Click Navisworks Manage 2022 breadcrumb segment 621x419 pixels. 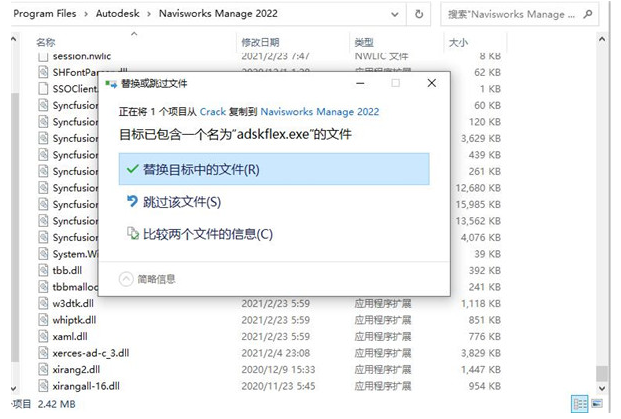[x=218, y=13]
